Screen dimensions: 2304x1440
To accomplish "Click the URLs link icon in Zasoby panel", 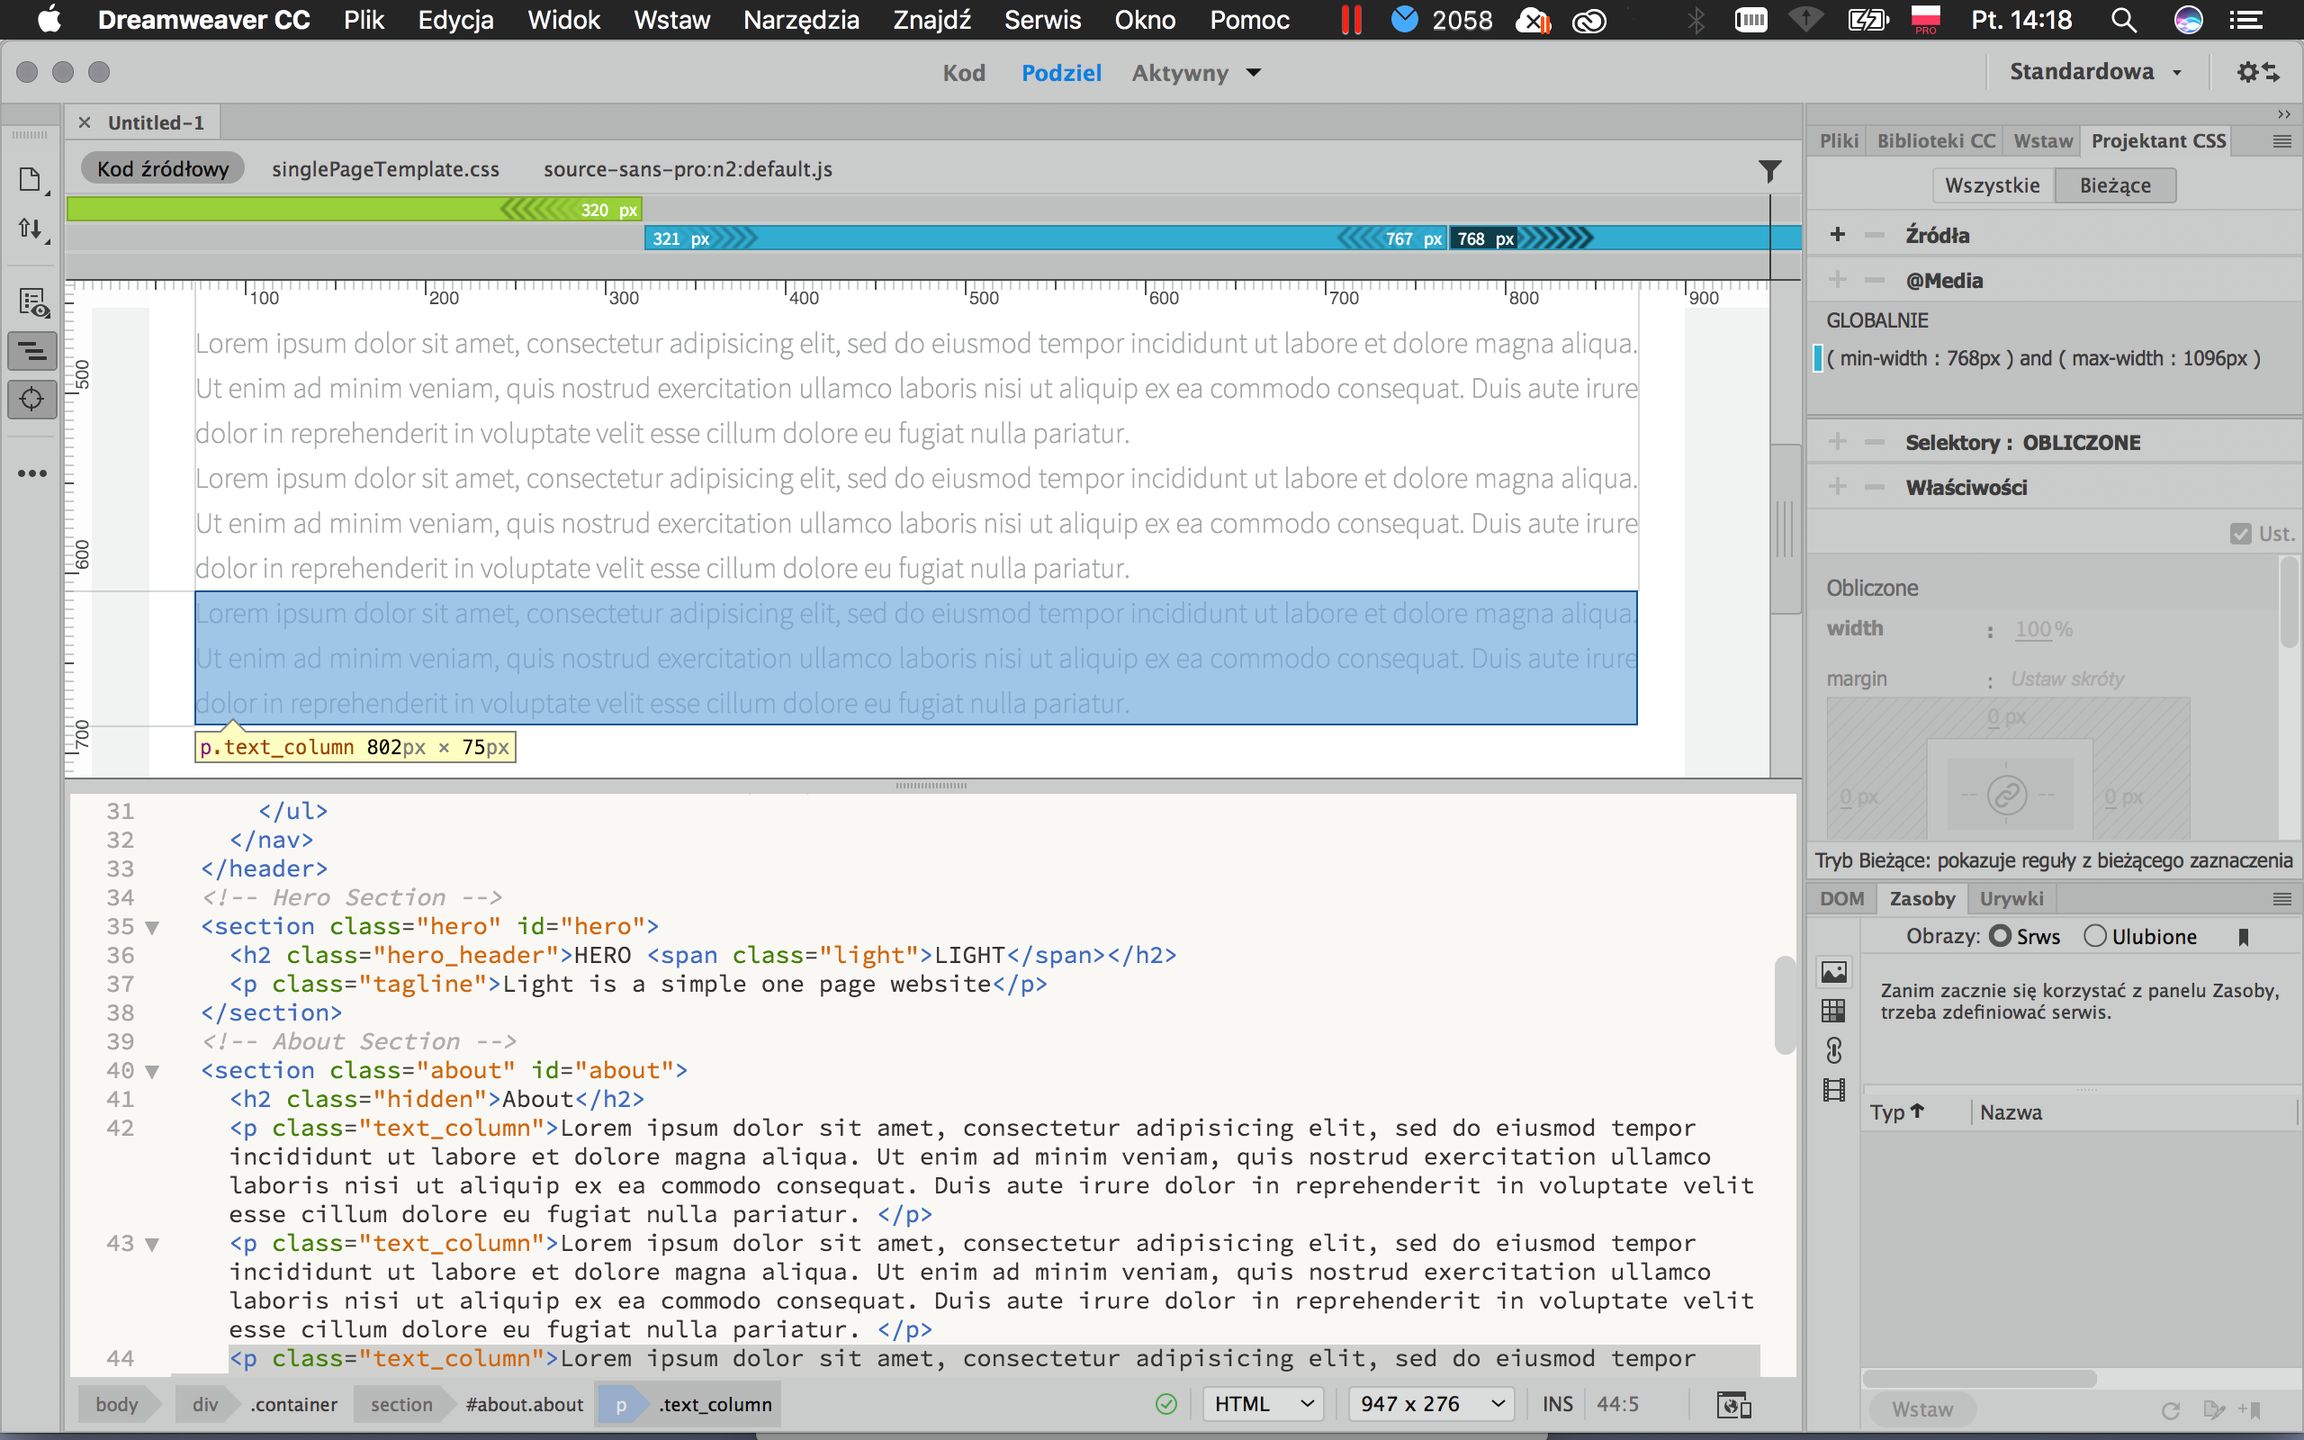I will click(x=1834, y=1051).
